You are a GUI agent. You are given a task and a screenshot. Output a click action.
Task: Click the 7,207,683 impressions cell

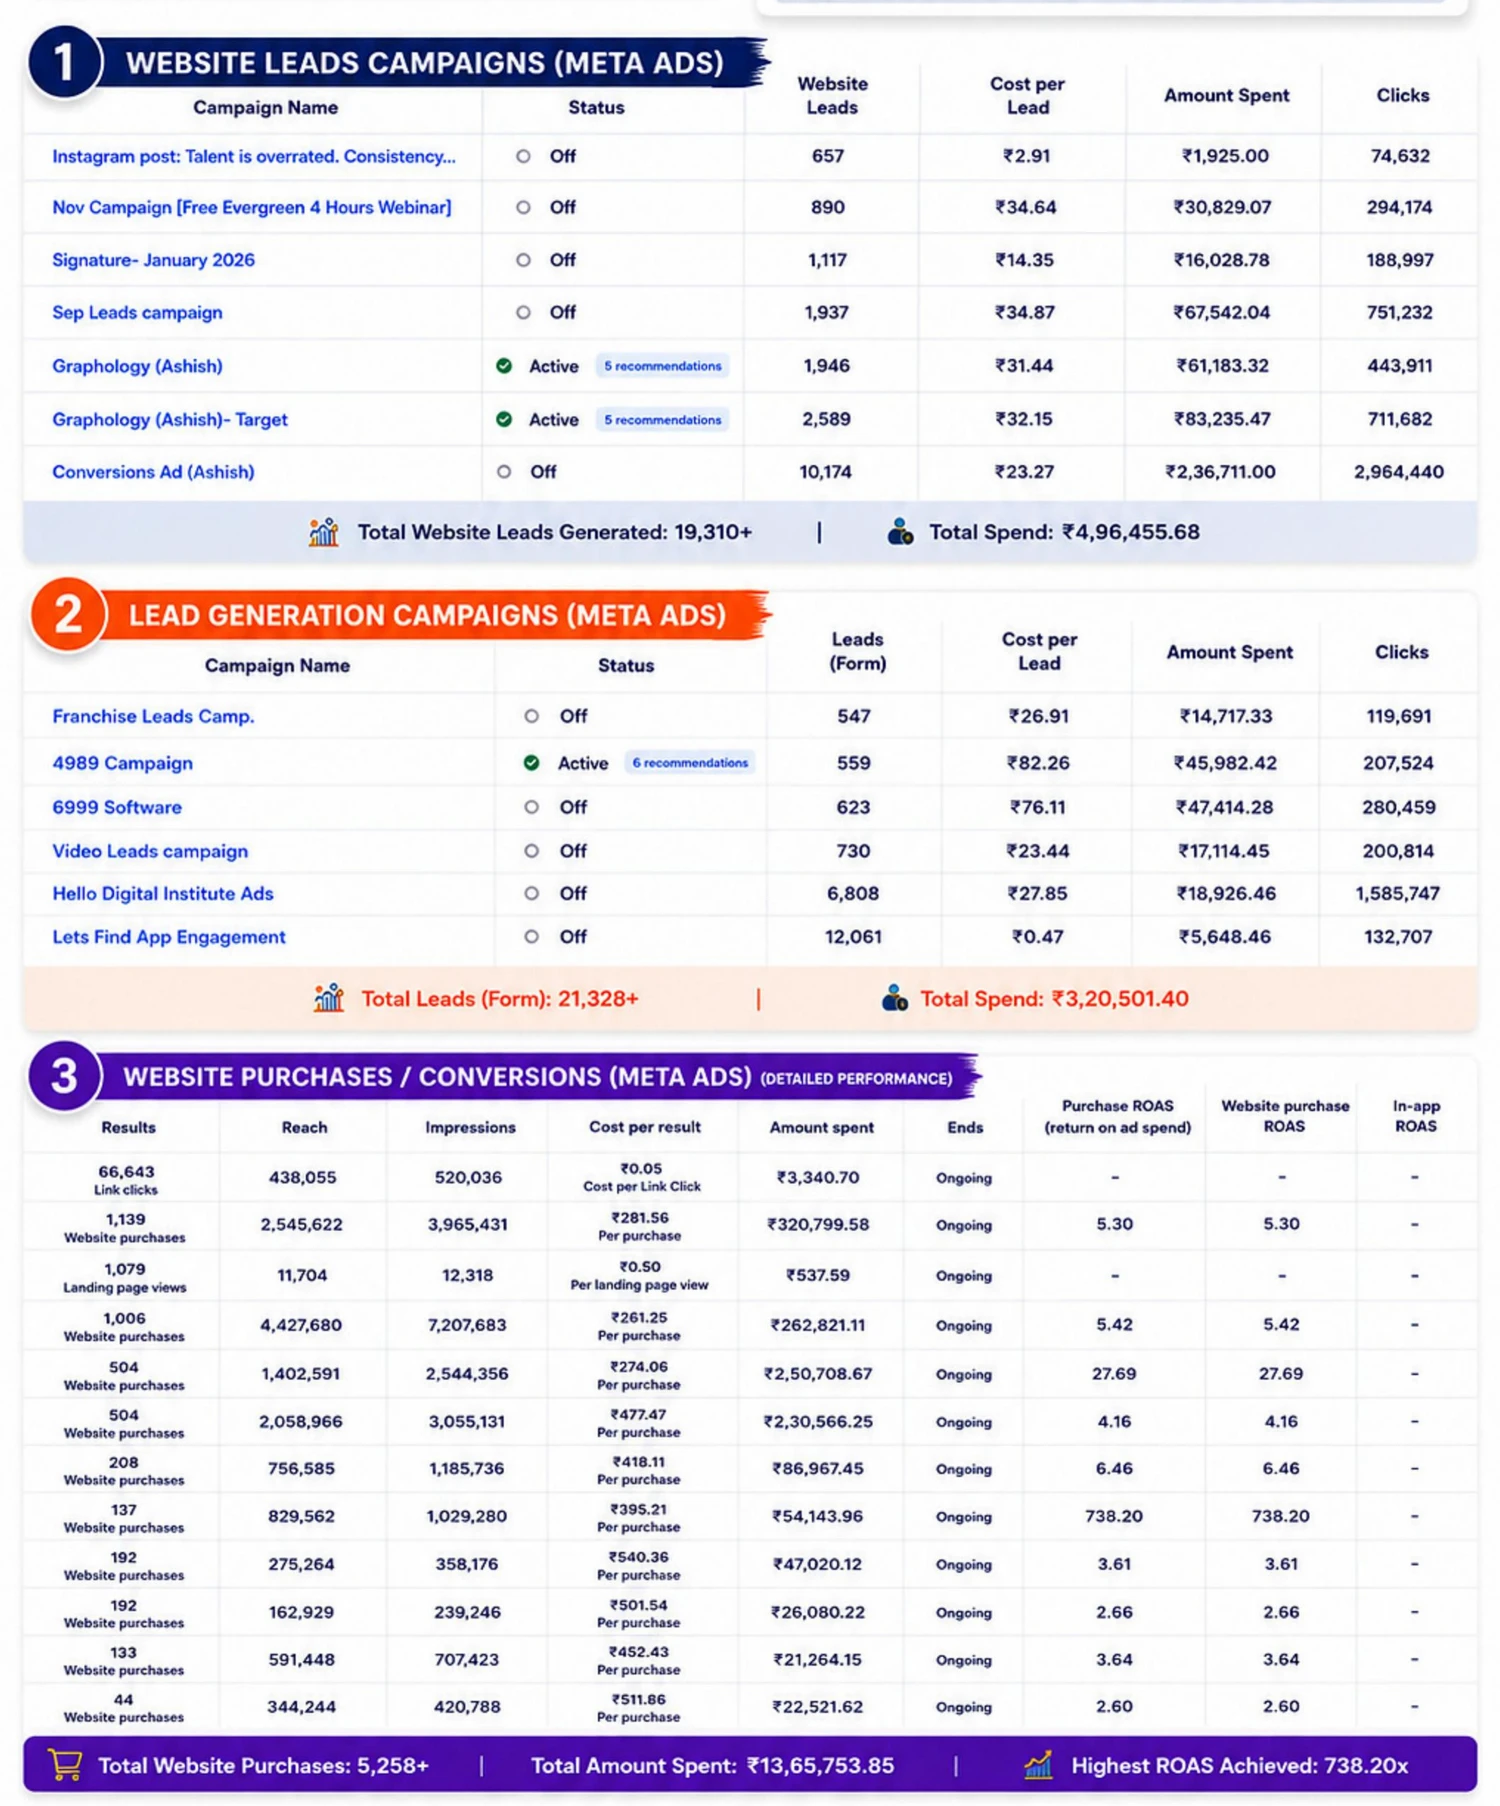click(x=468, y=1325)
